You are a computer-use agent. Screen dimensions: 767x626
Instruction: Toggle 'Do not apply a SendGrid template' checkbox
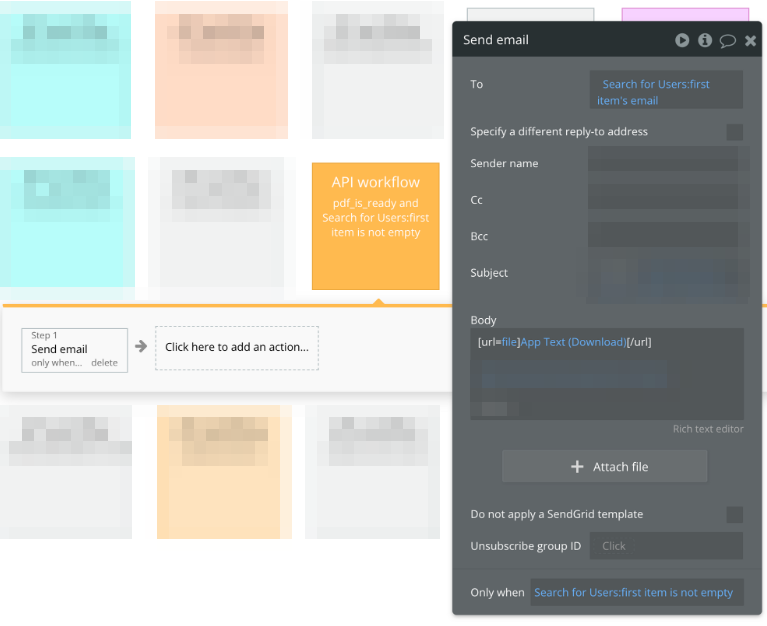(x=734, y=515)
